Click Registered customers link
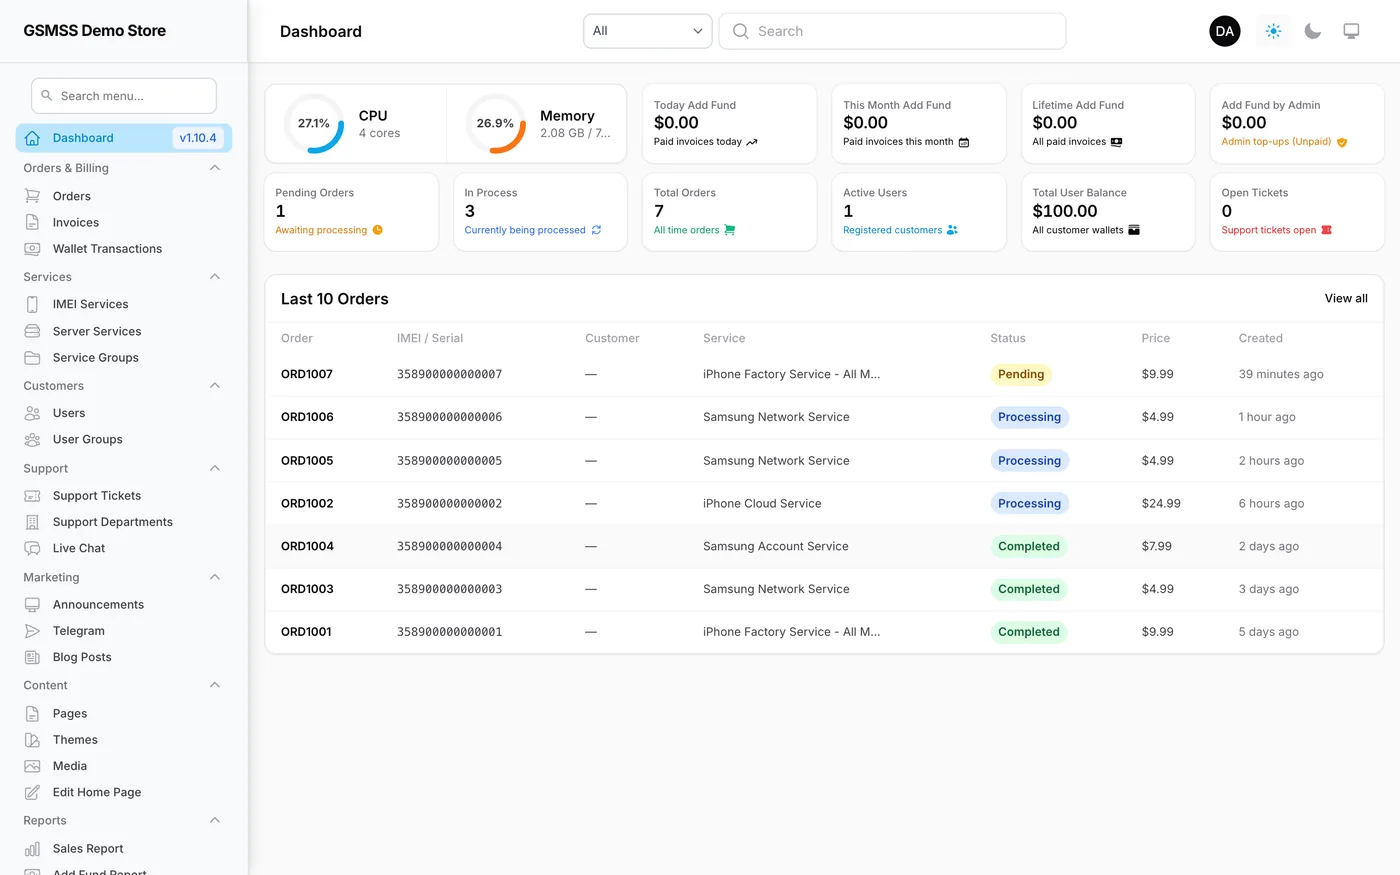Screen dimensions: 1400x875 pyautogui.click(x=892, y=230)
